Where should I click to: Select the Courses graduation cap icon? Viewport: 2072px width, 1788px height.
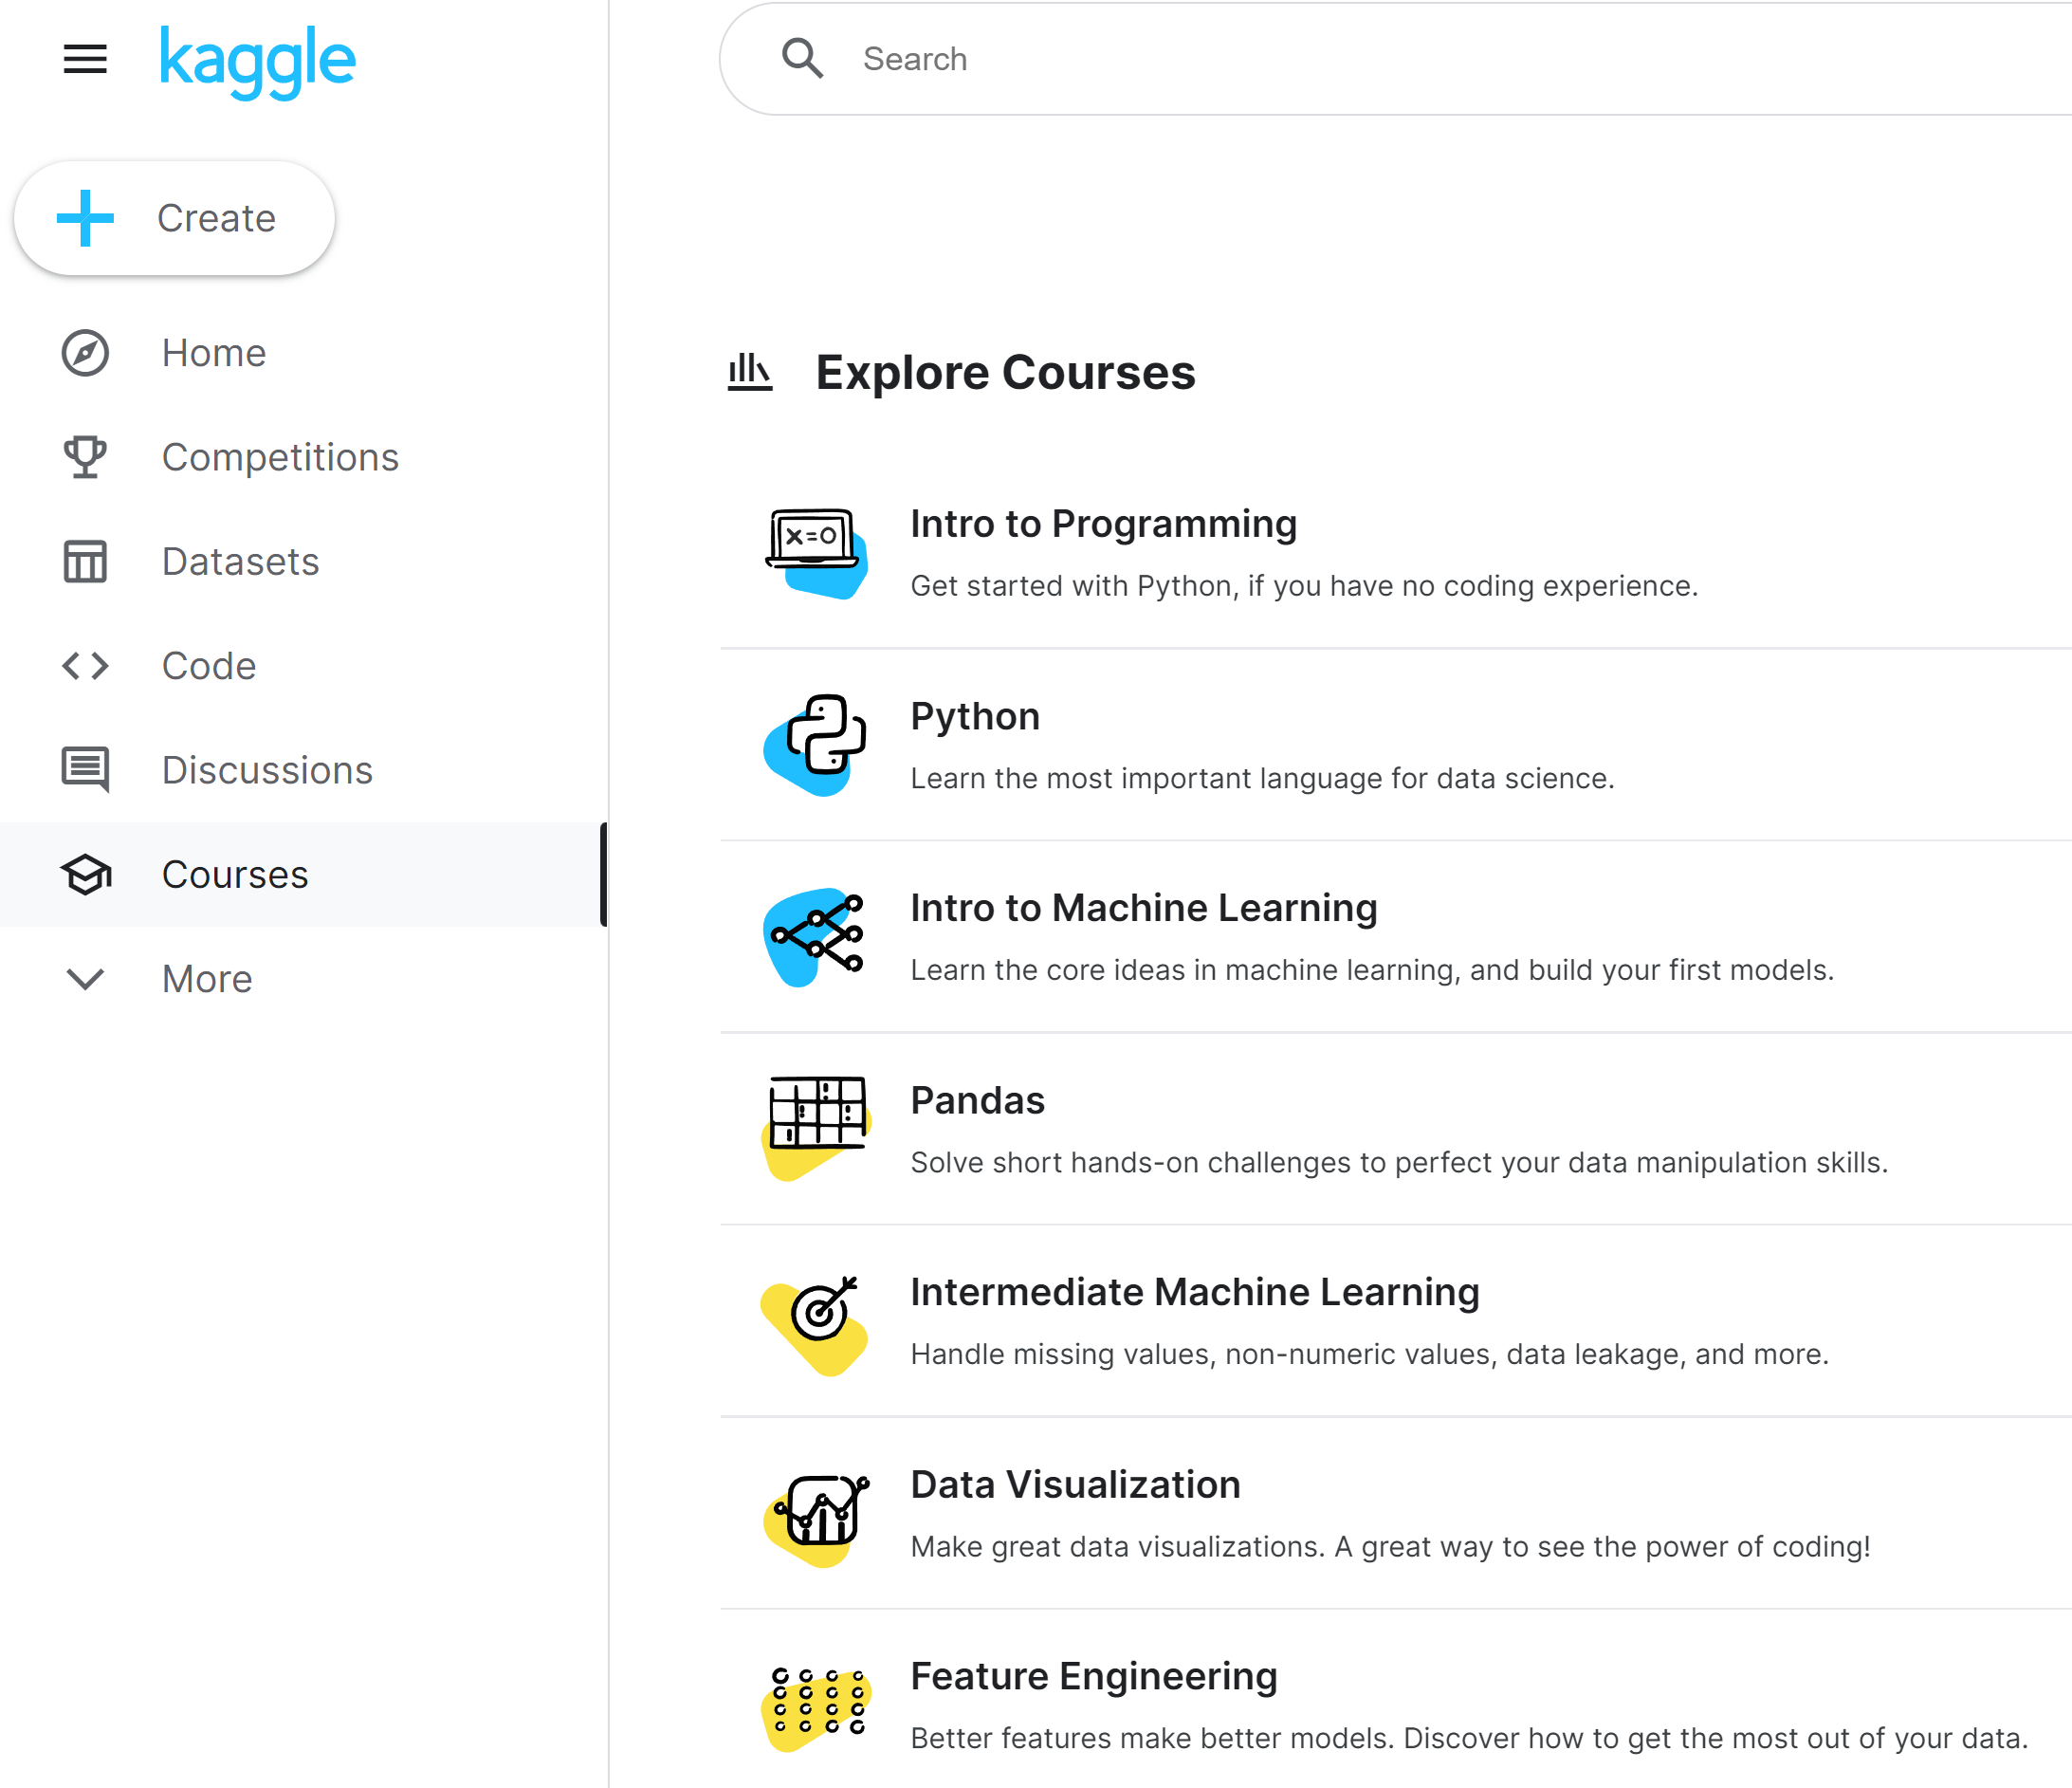point(86,874)
